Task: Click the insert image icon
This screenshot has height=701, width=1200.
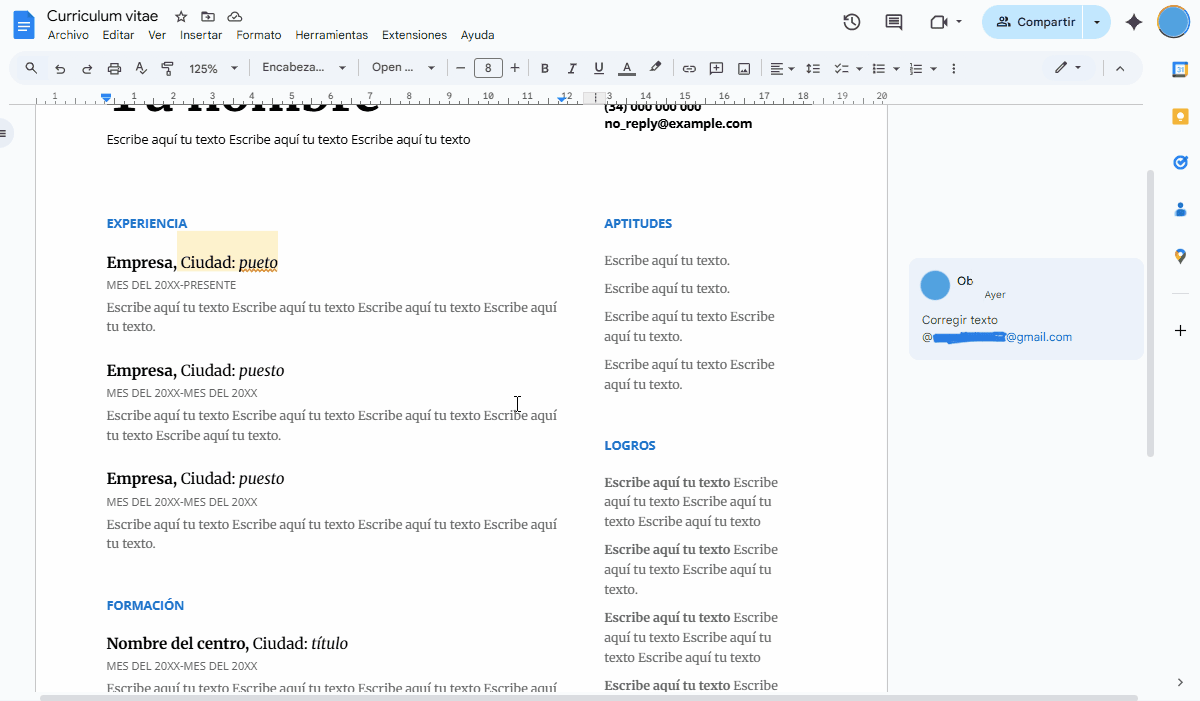Action: 744,68
